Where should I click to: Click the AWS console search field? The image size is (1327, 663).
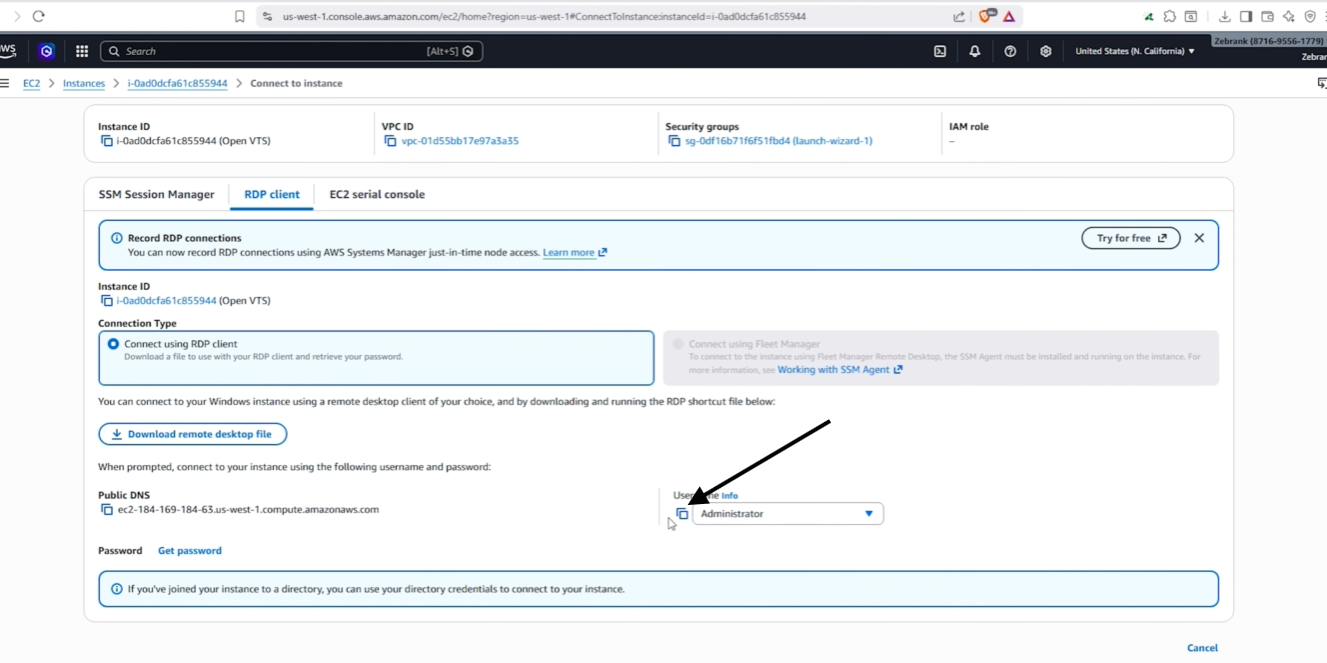[292, 51]
